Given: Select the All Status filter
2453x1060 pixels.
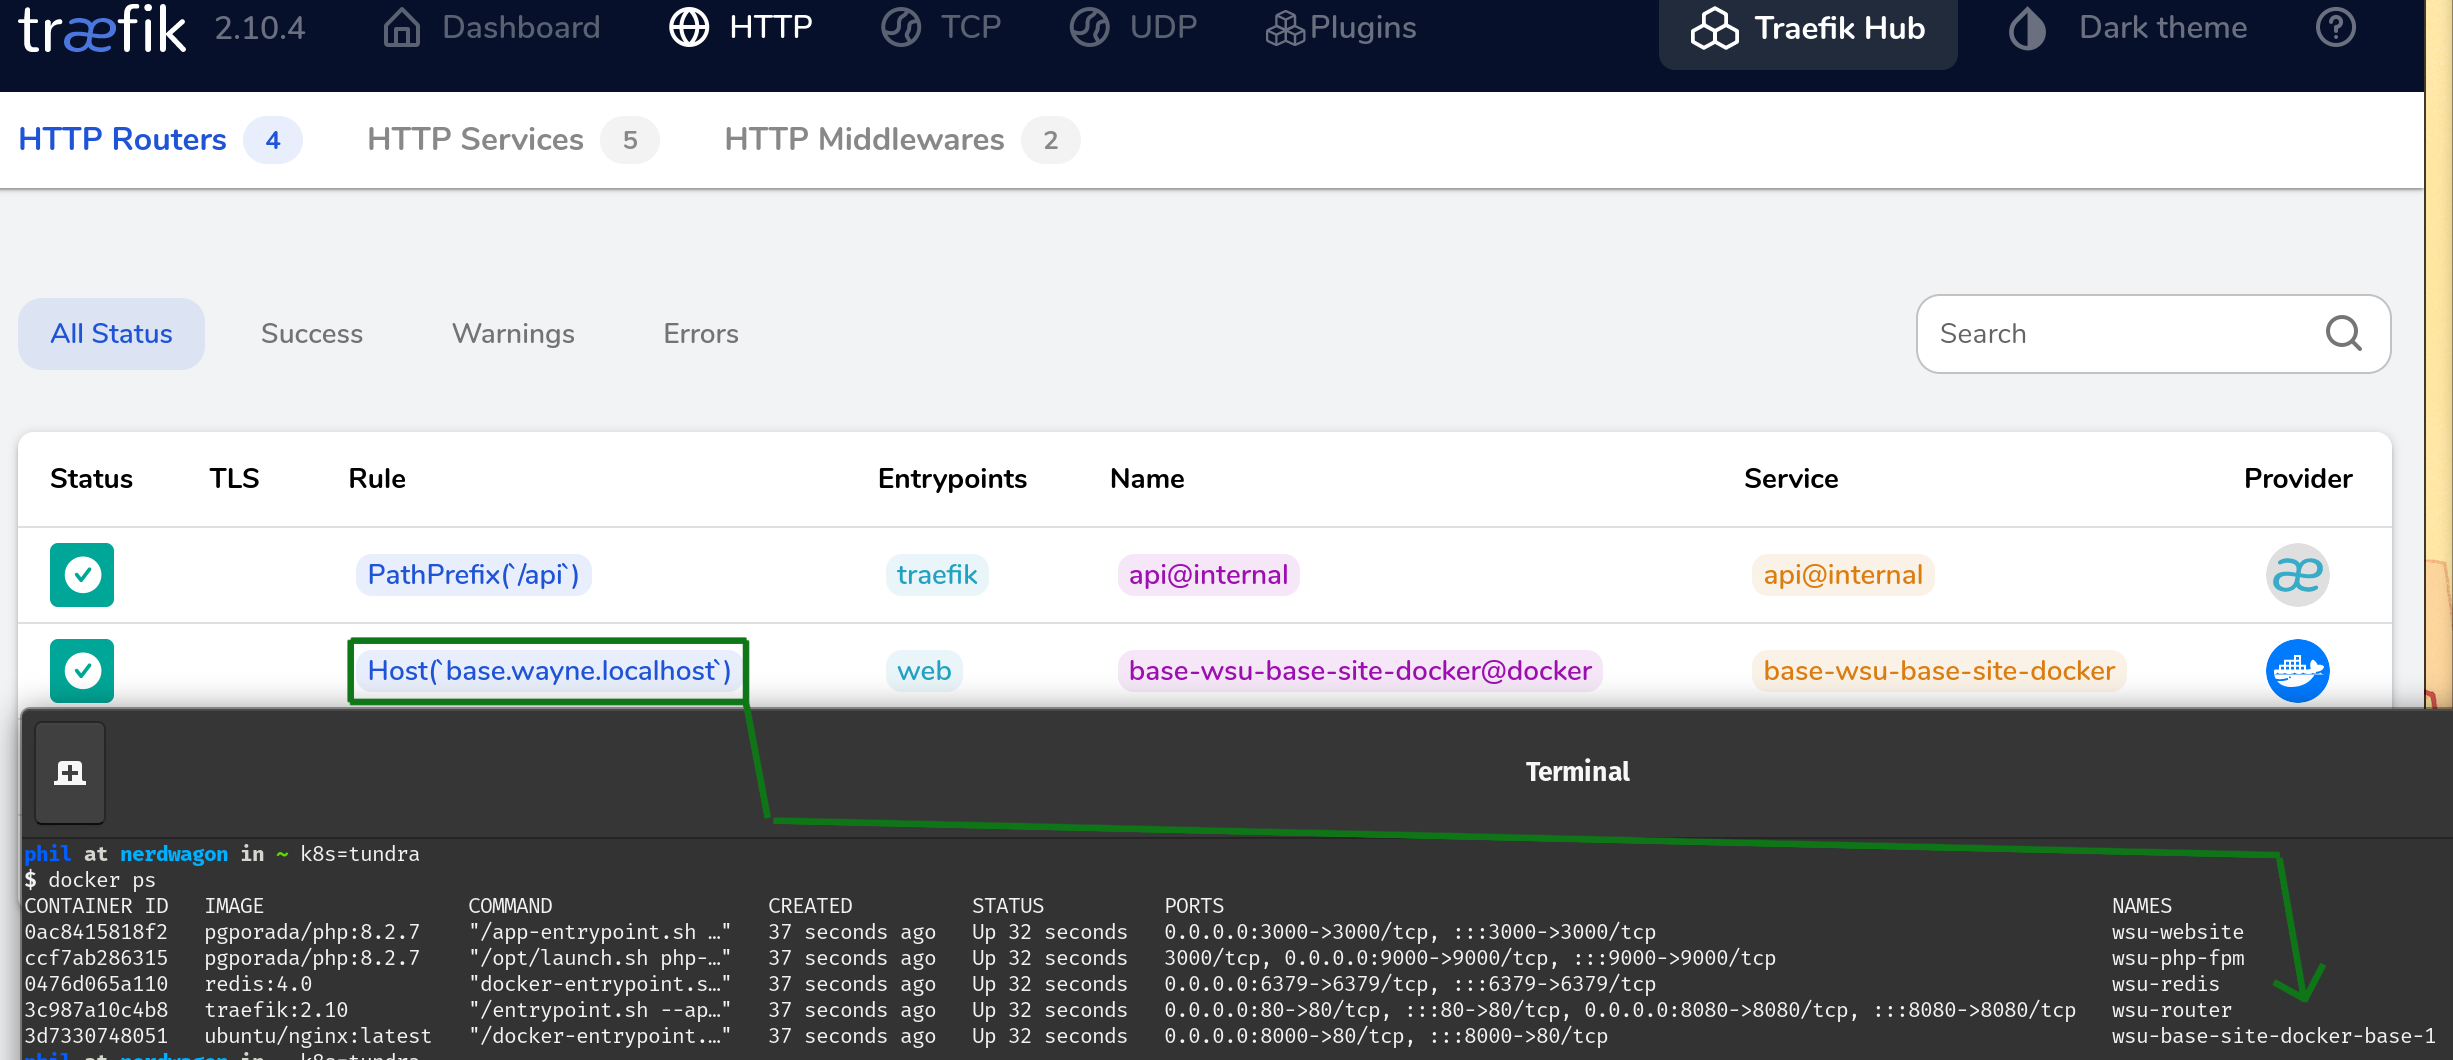Looking at the screenshot, I should [111, 334].
